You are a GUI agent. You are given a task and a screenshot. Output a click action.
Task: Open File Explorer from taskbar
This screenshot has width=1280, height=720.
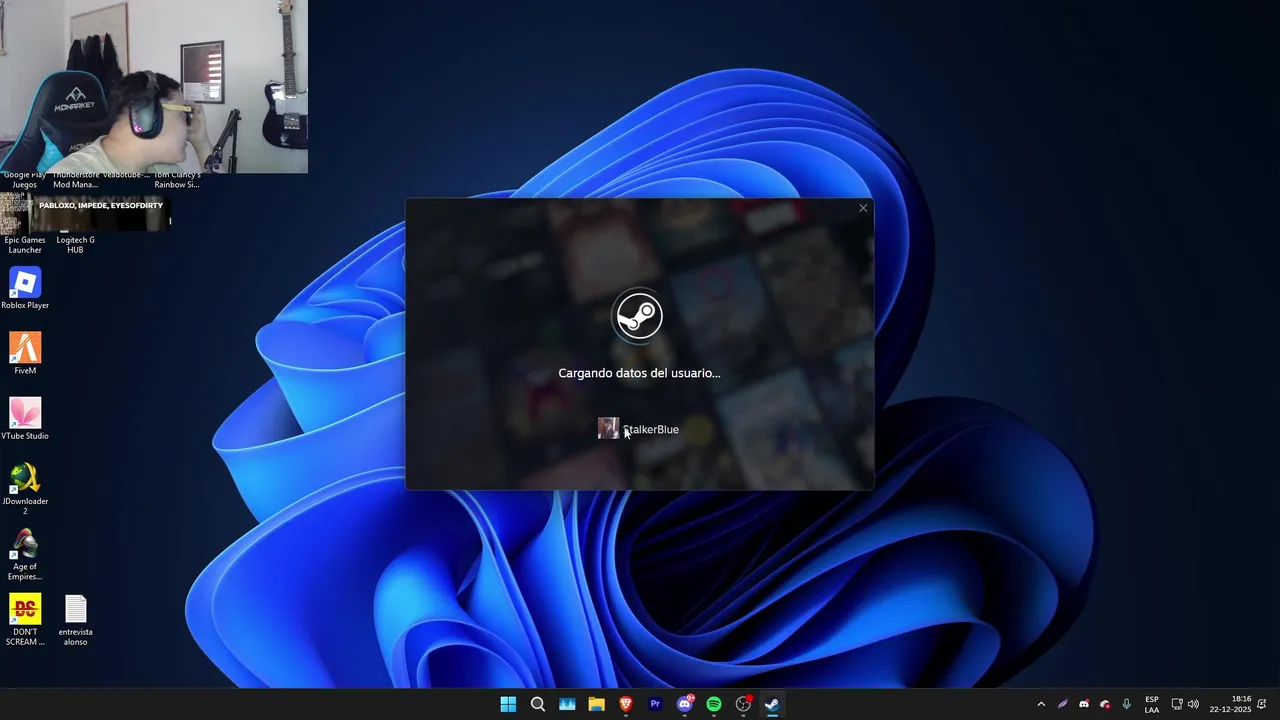tap(596, 704)
